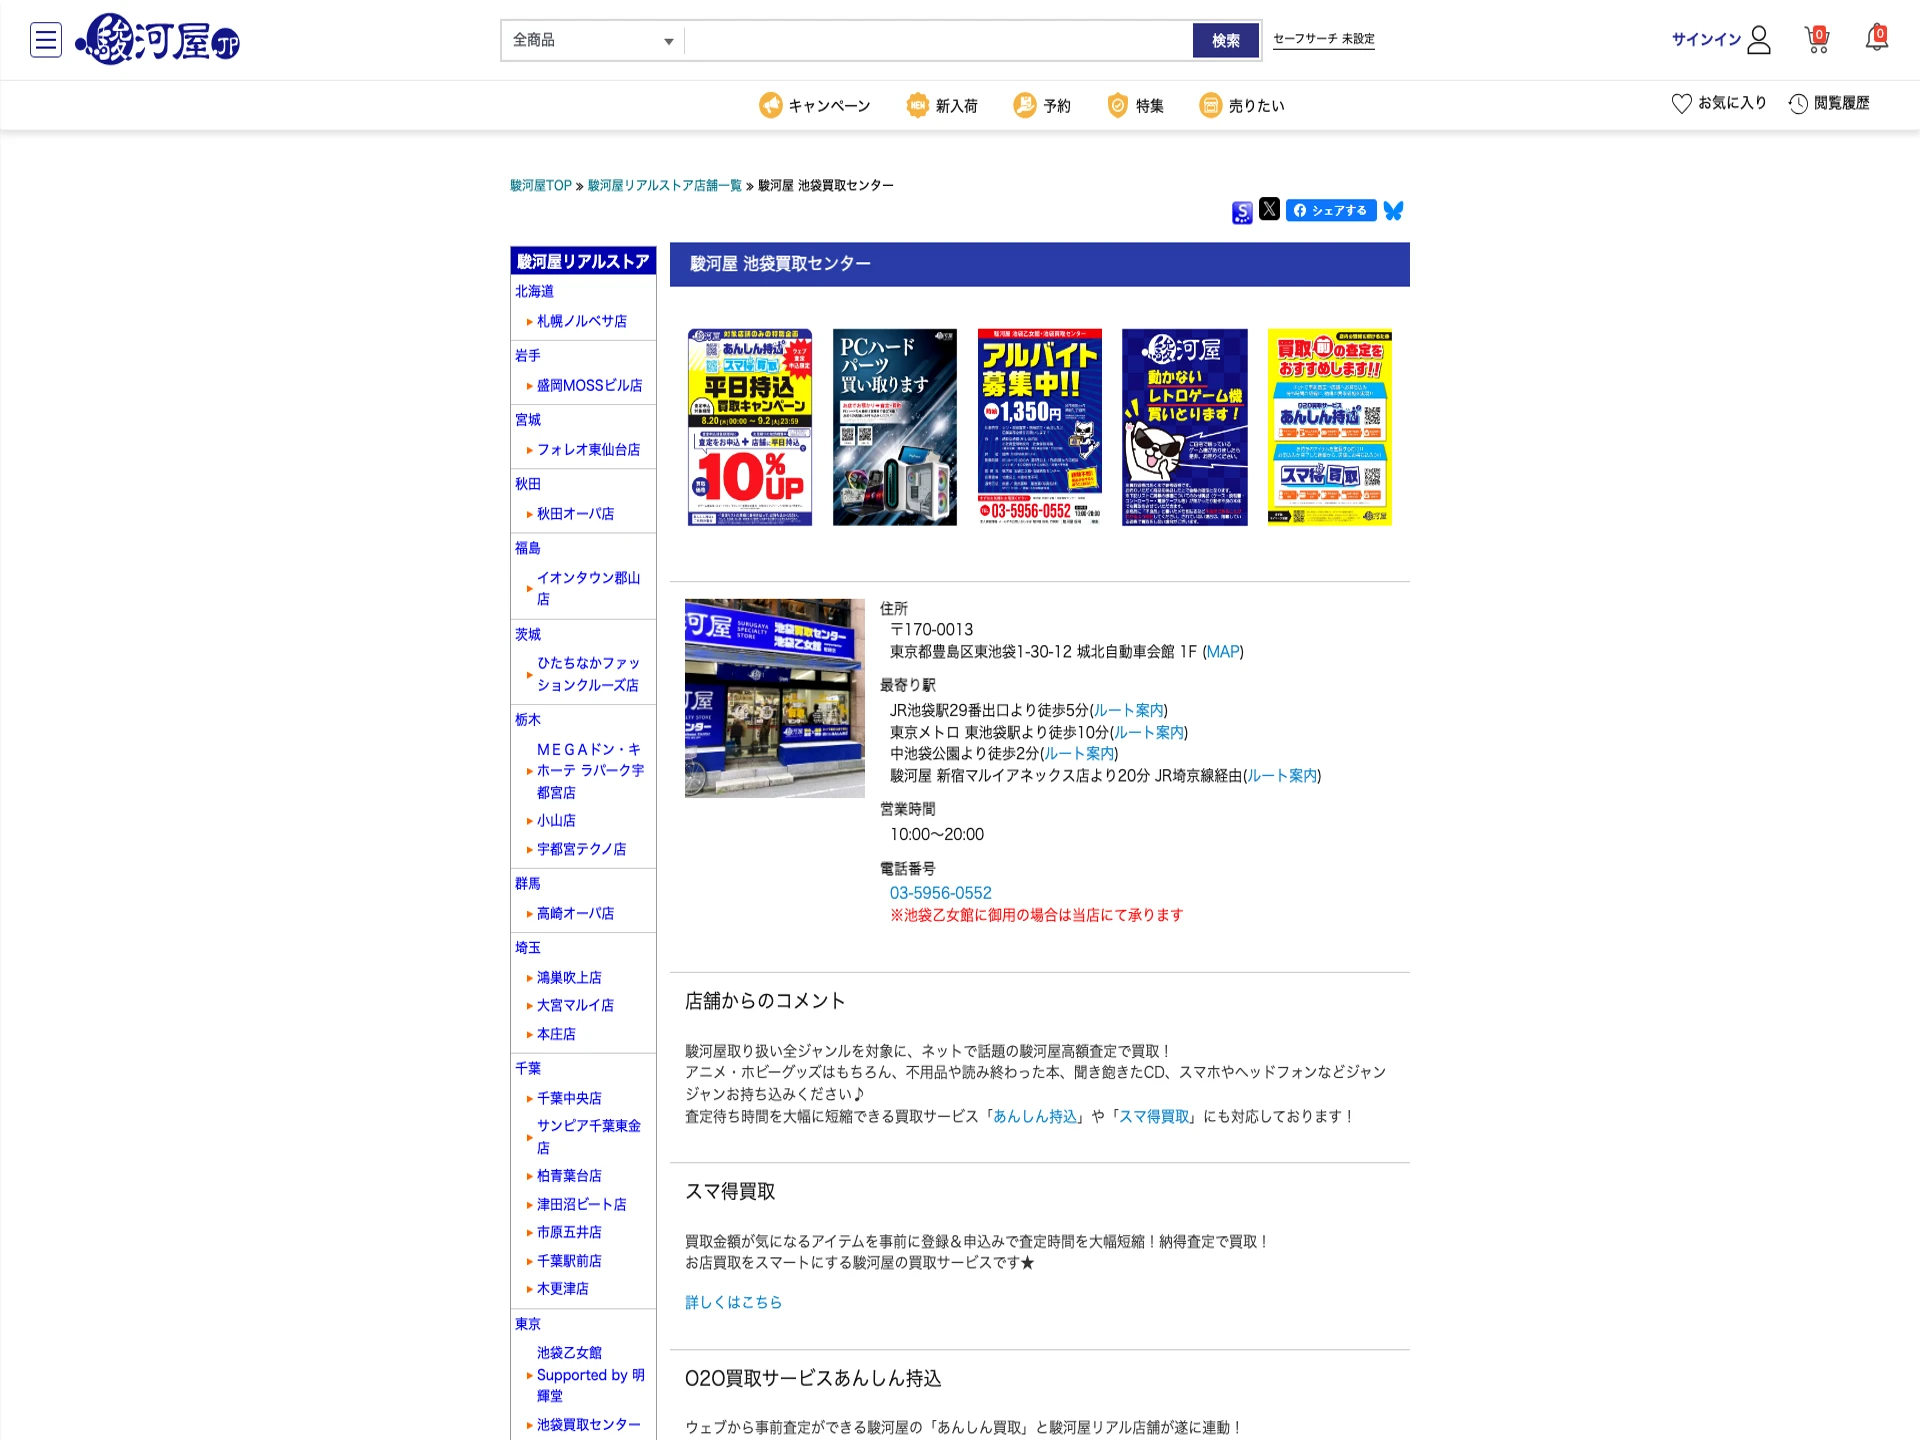Open ルート案内 for 新宿マルイアネックス店
Image resolution: width=1920 pixels, height=1440 pixels.
[1282, 776]
